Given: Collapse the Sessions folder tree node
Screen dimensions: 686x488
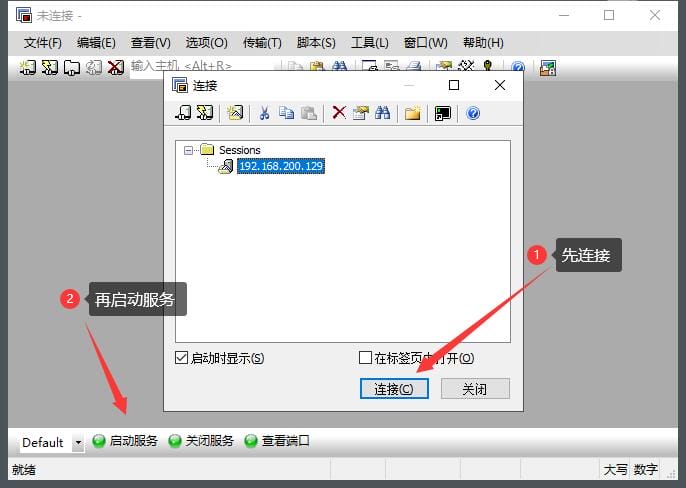Looking at the screenshot, I should 188,150.
